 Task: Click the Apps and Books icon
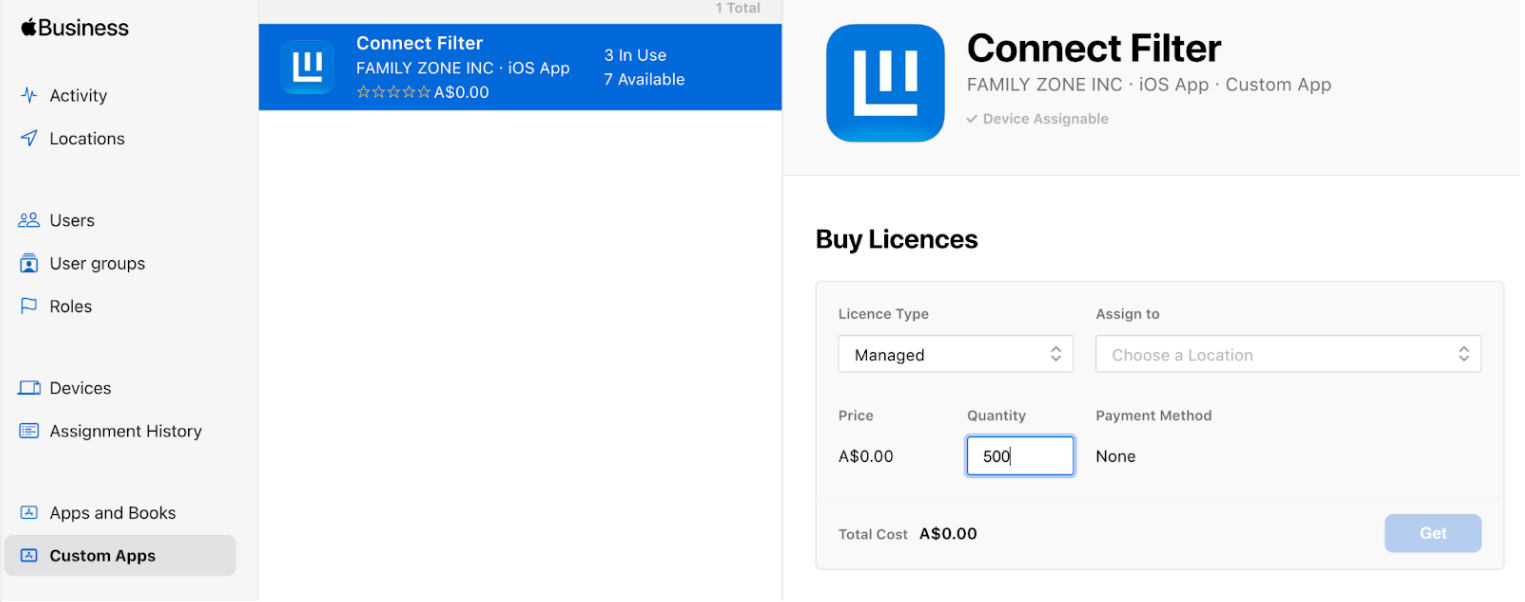[x=29, y=513]
